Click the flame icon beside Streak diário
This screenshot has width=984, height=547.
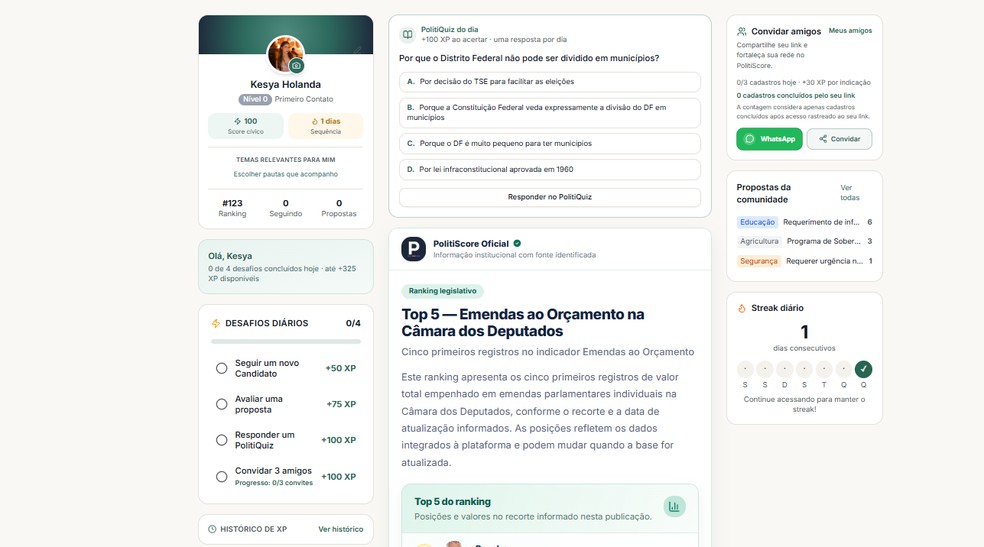[x=742, y=308]
